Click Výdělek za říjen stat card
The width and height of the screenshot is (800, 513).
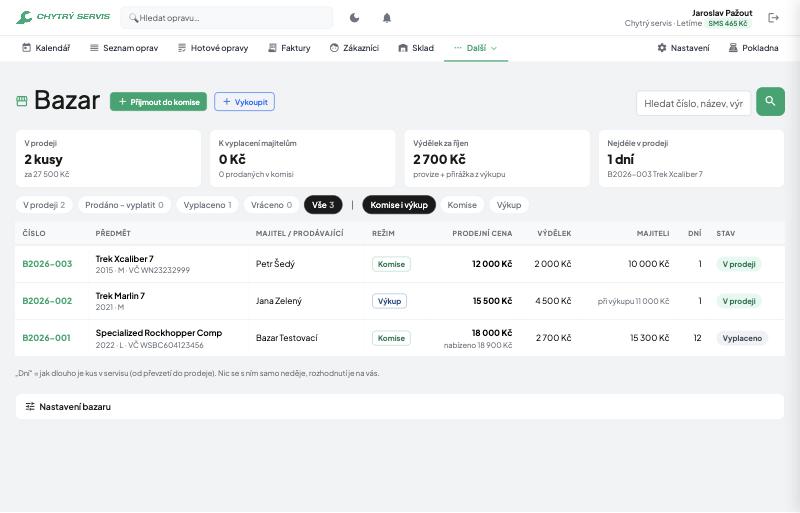click(497, 158)
